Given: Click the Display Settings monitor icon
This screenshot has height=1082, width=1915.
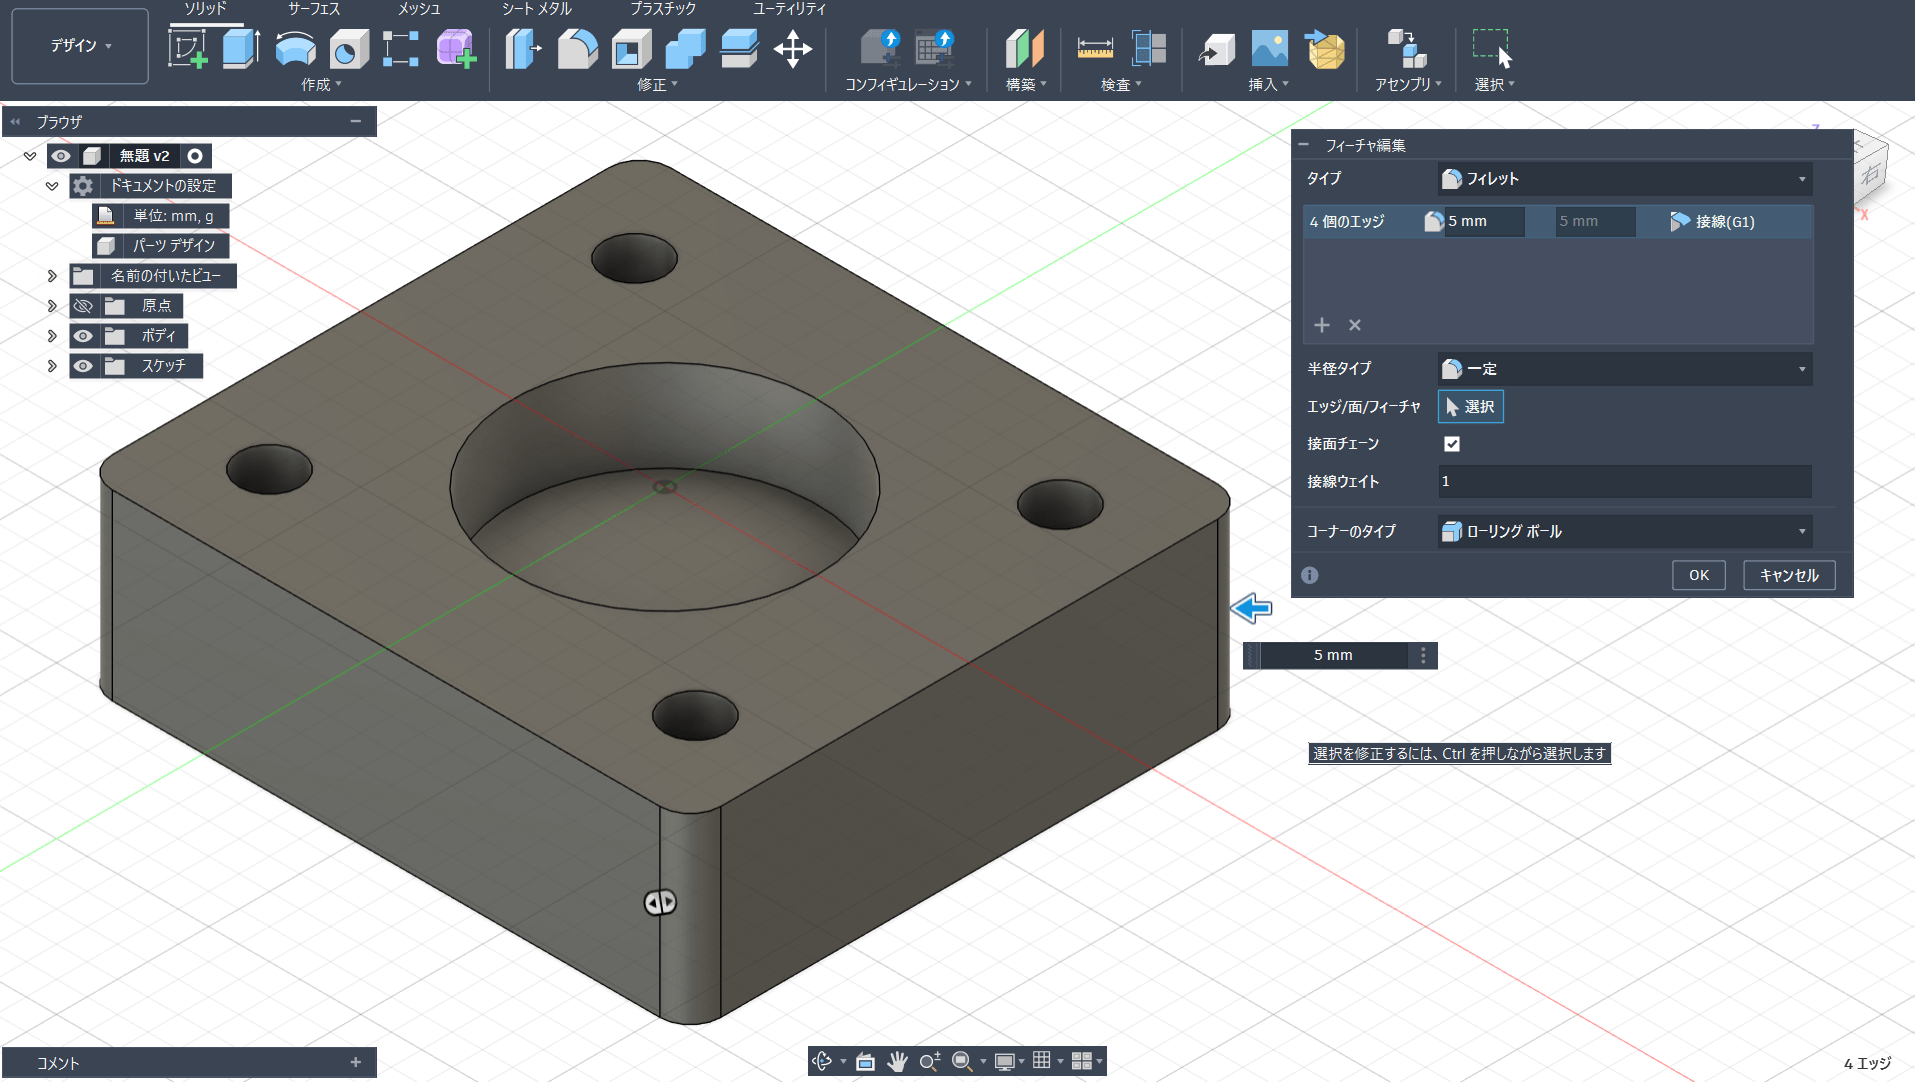Looking at the screenshot, I should (1004, 1061).
